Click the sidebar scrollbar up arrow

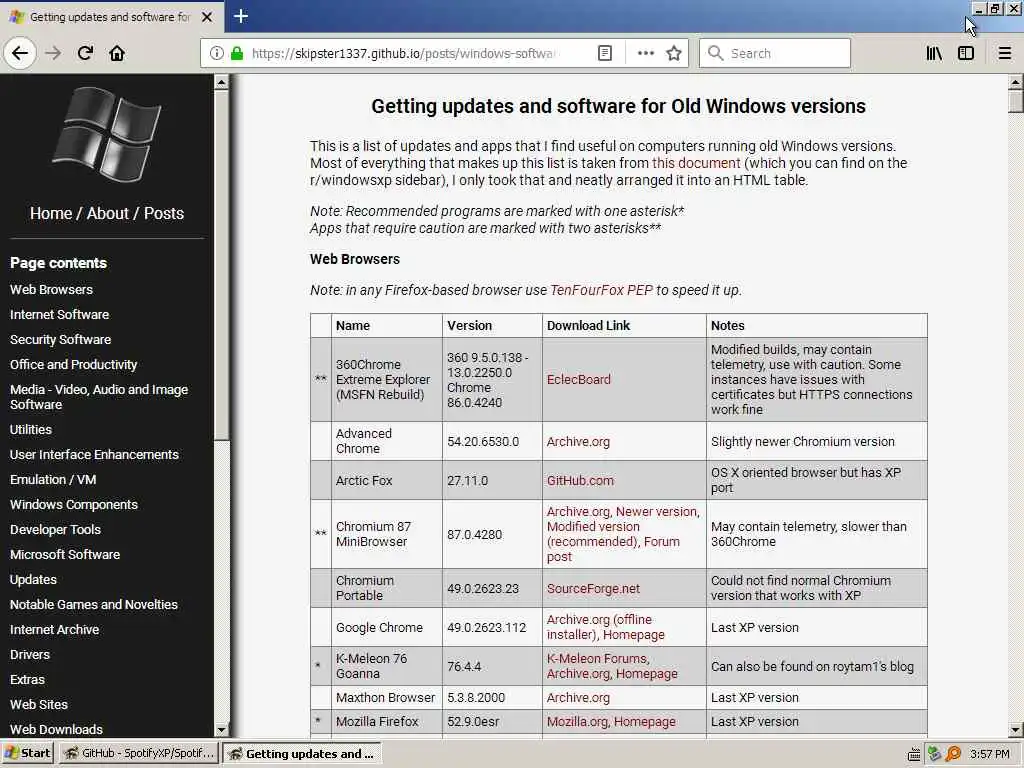pos(221,82)
